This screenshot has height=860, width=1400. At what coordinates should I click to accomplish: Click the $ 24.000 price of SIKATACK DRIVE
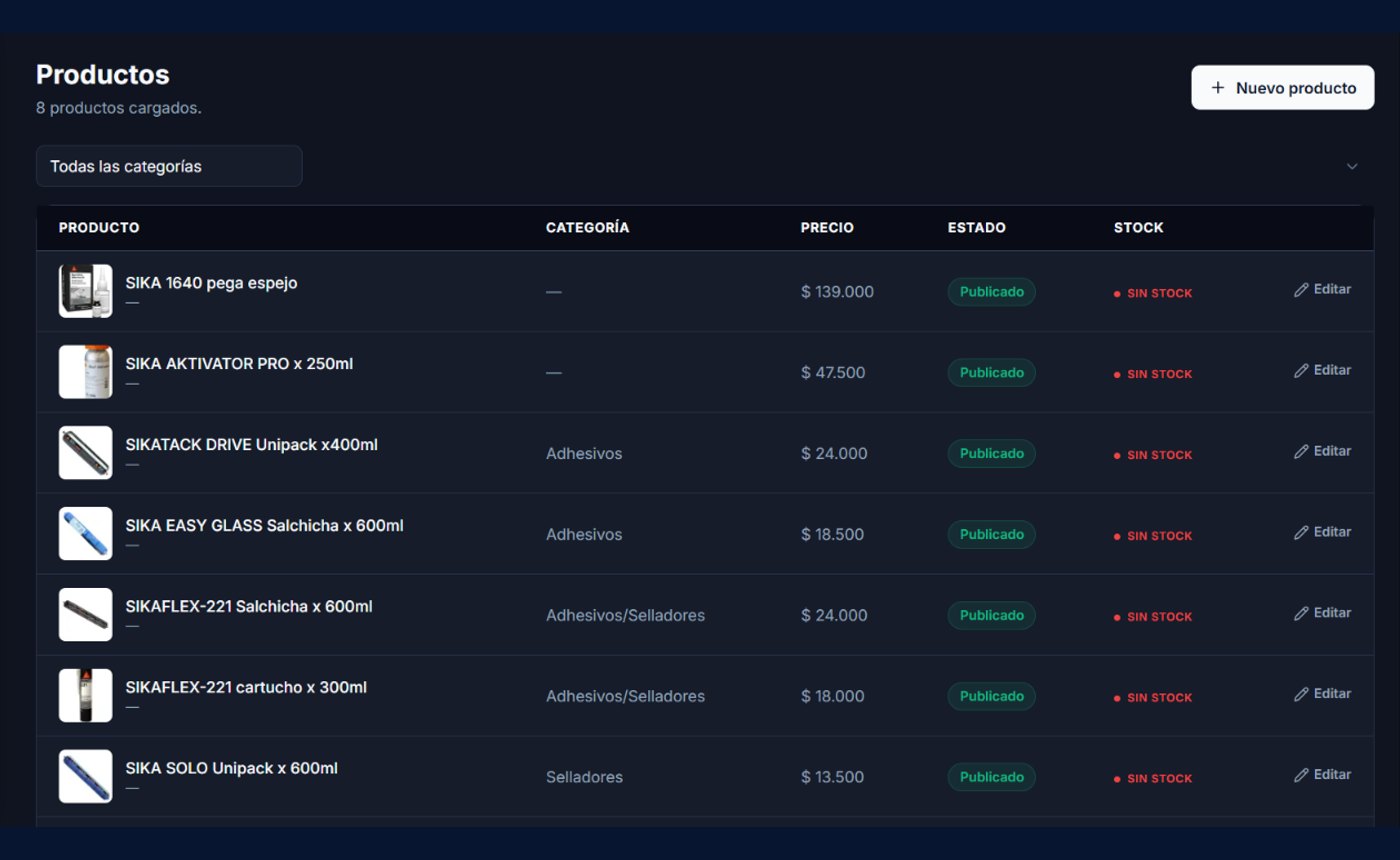click(834, 454)
